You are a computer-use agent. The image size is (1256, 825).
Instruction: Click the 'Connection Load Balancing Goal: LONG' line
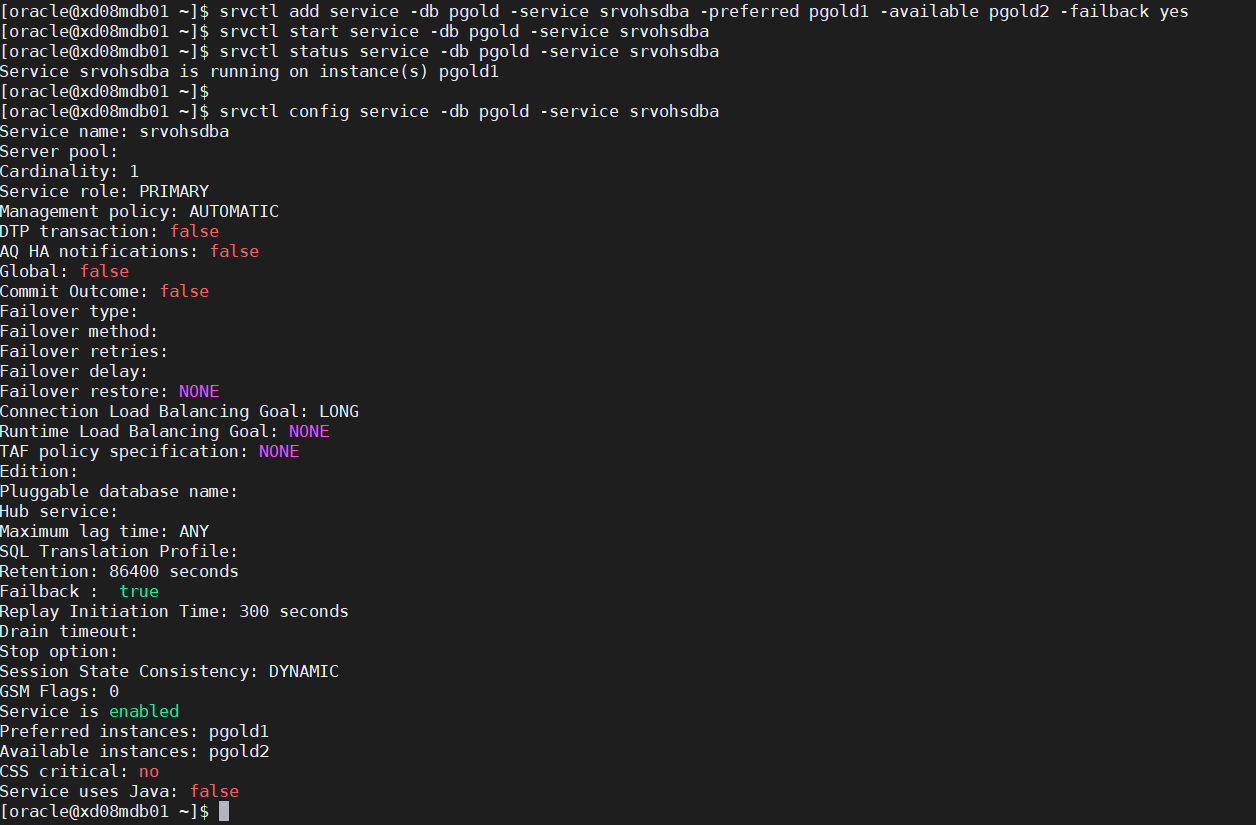coord(180,411)
